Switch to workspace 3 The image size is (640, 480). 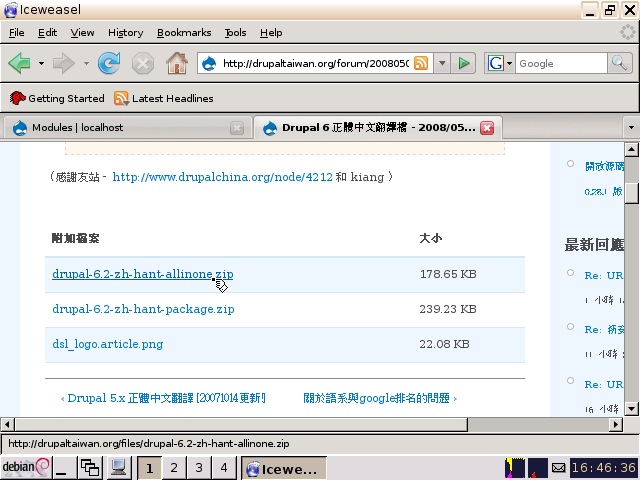click(199, 468)
